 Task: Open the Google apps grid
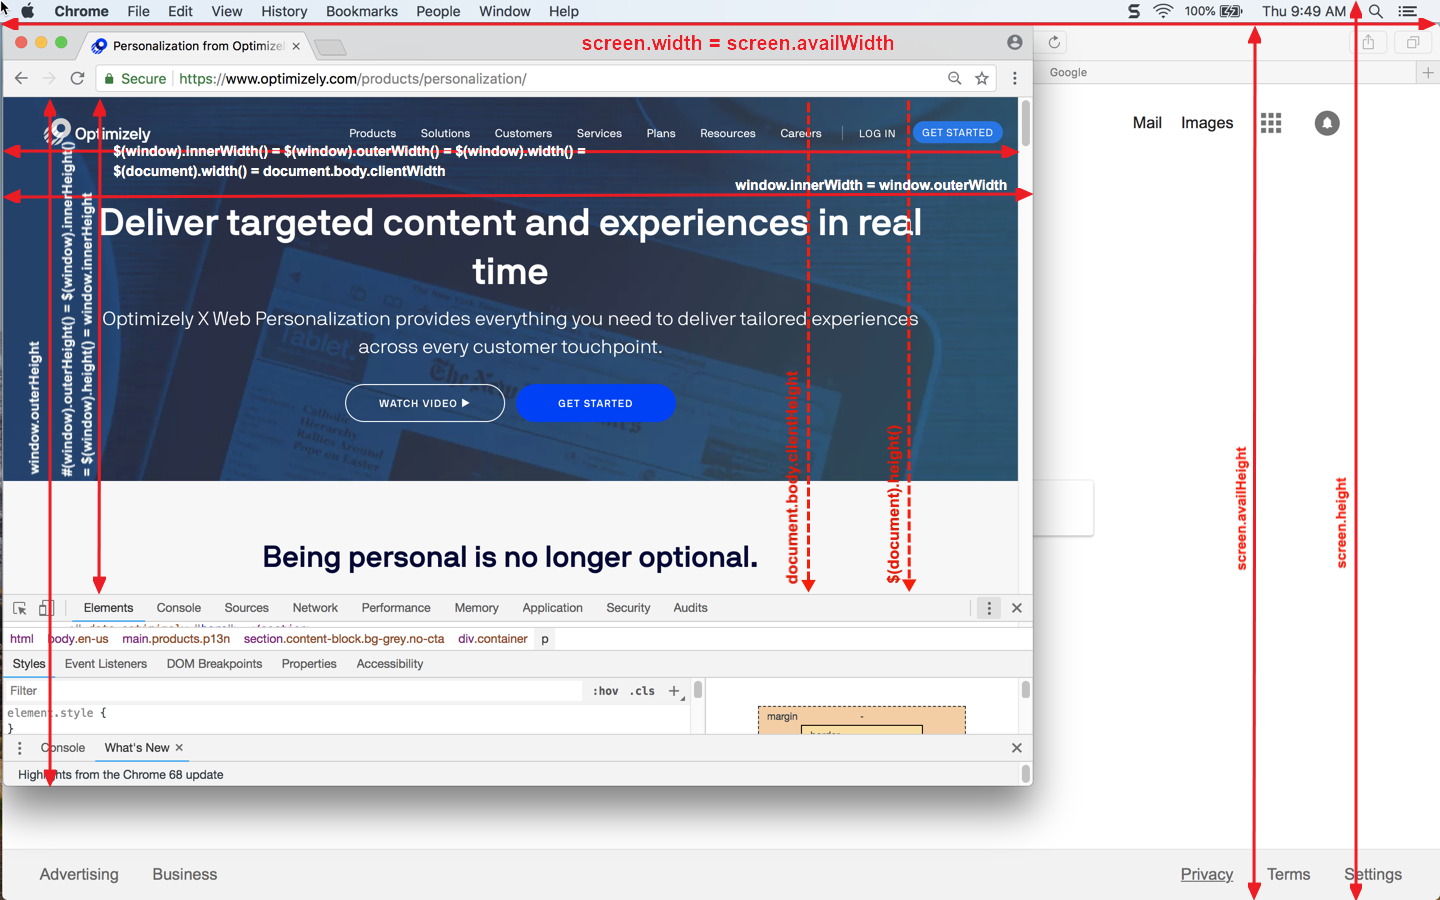point(1271,123)
